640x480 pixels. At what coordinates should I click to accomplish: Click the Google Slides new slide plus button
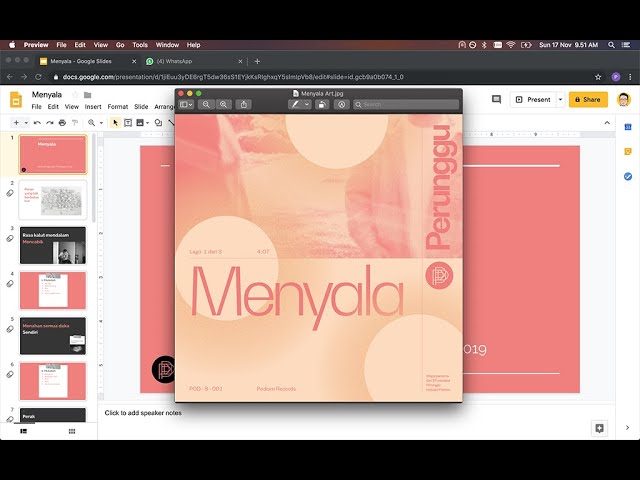[16, 122]
